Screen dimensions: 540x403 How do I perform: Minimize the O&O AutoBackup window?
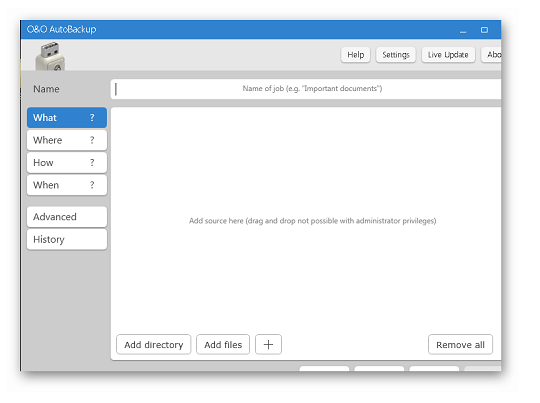point(463,30)
